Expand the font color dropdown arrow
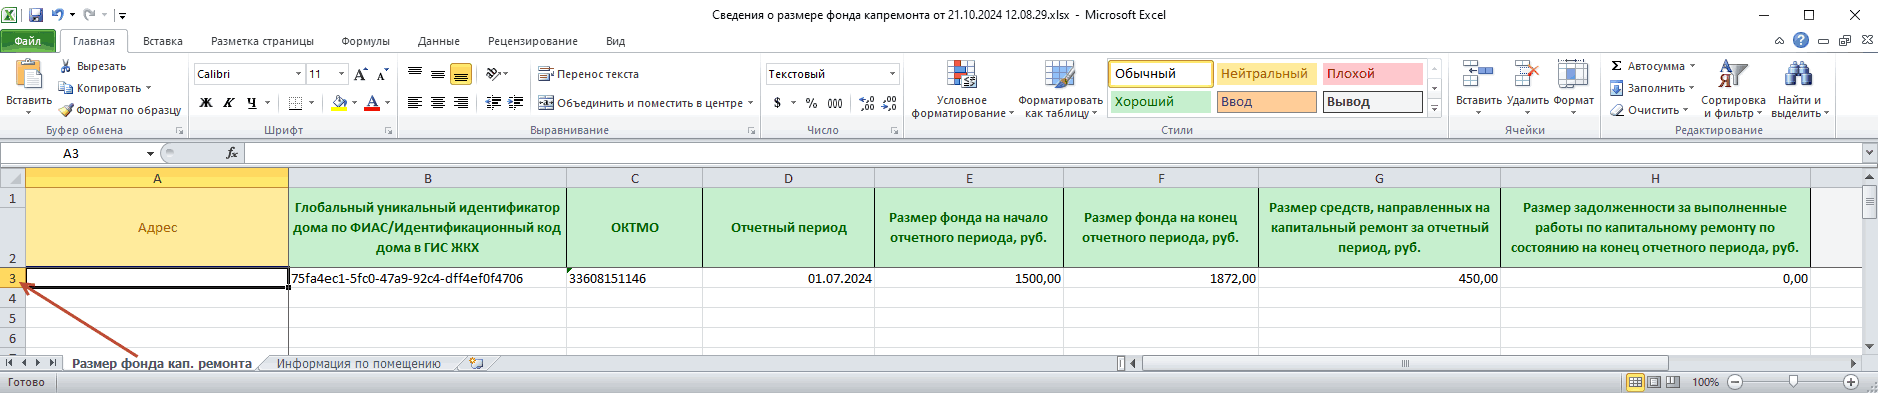Screen dimensions: 1879x394 click(387, 102)
